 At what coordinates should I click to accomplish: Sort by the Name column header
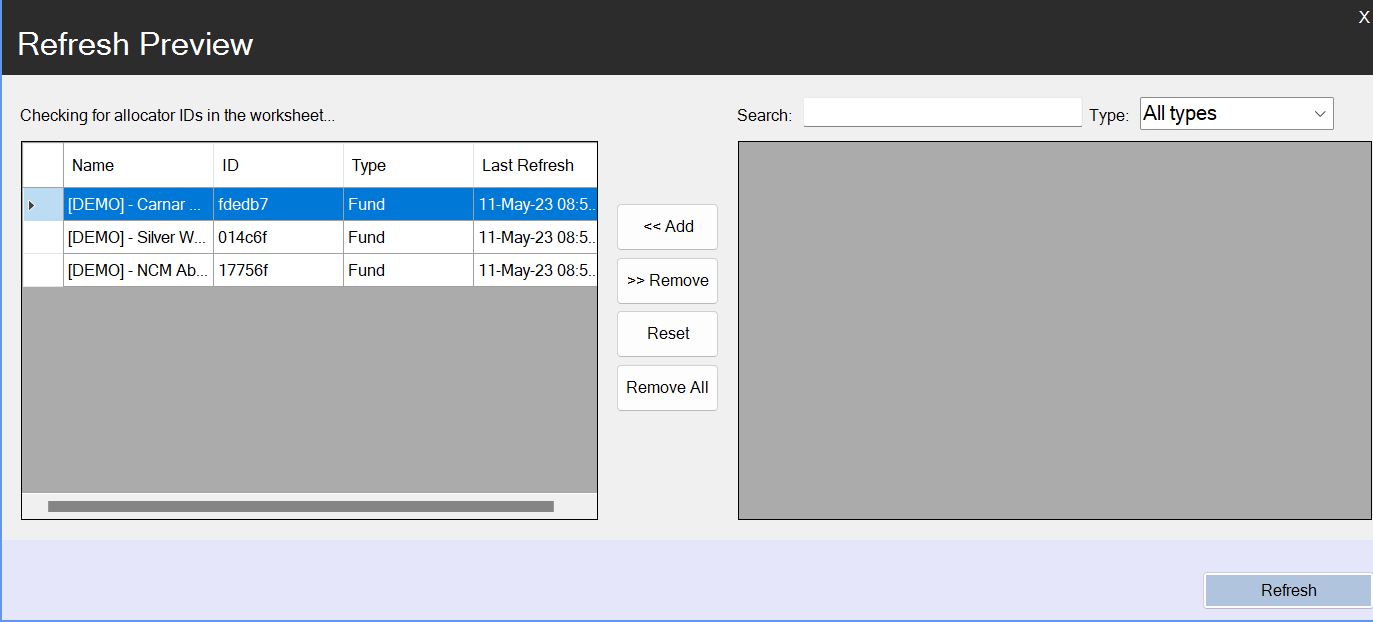pos(138,165)
